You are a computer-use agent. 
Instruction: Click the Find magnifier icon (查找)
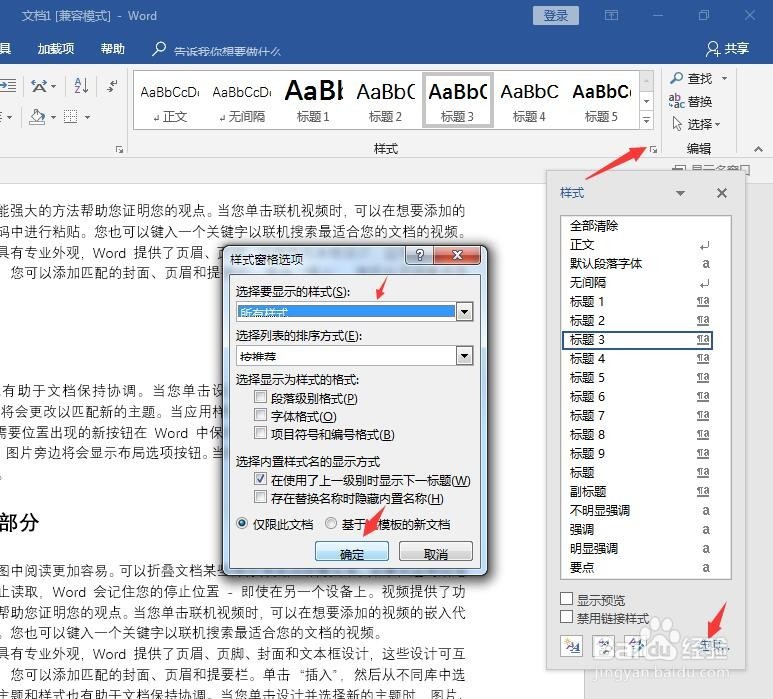tap(677, 78)
